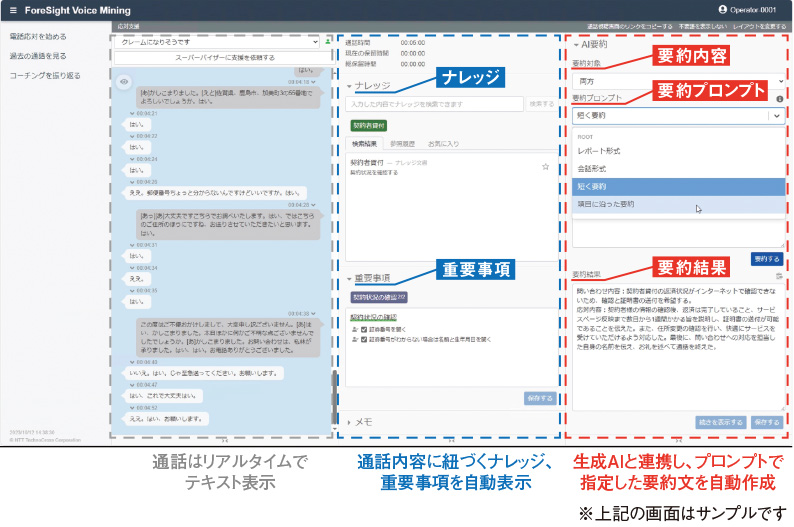Click the chevron of the 短く要約 prompt combo box
This screenshot has width=794, height=527.
(776, 116)
